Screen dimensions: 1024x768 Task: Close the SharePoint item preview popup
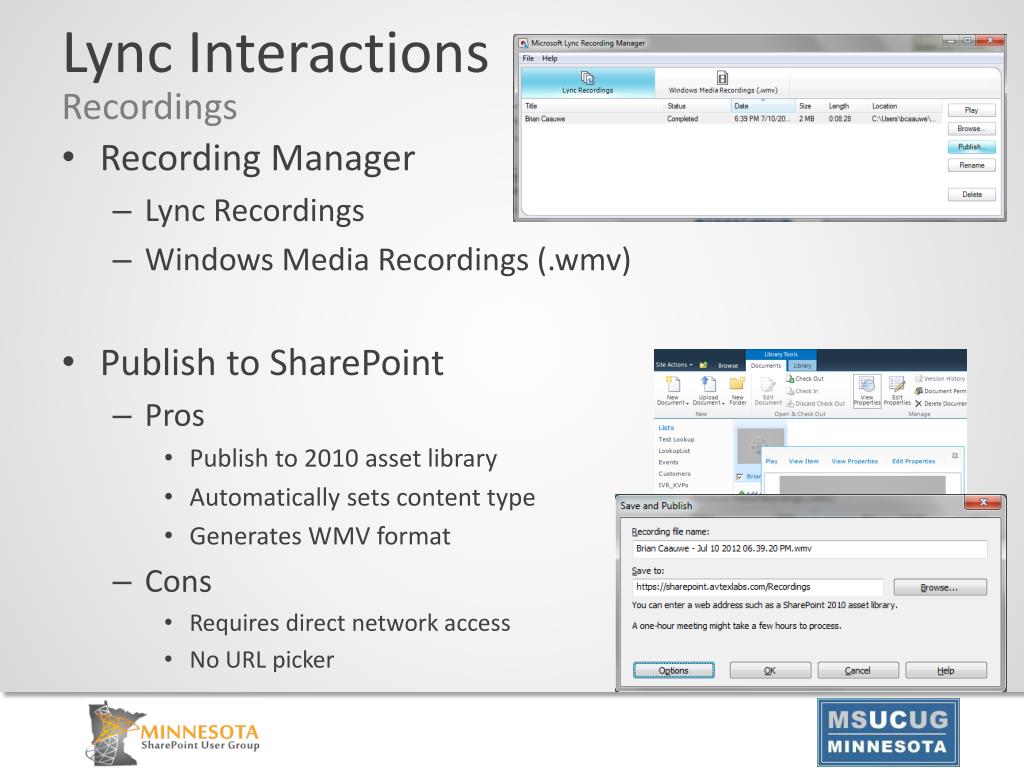pyautogui.click(x=955, y=455)
